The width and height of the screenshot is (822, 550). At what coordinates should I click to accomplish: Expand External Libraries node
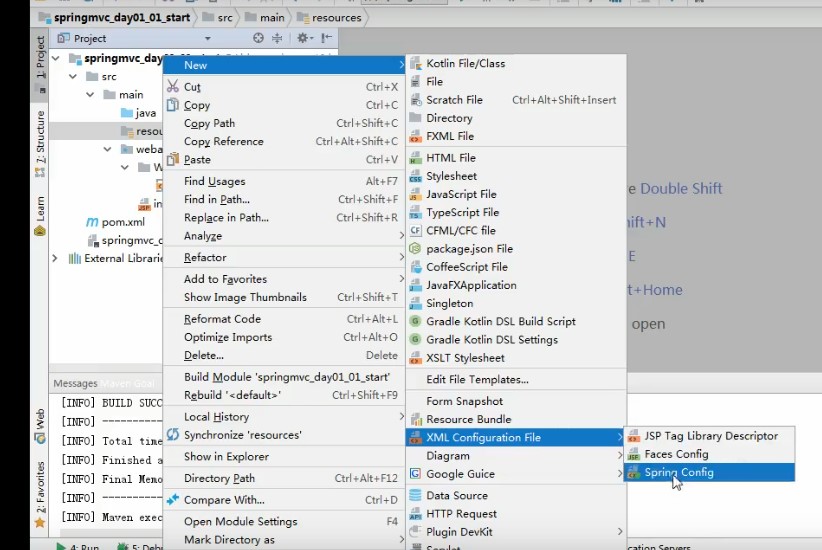pyautogui.click(x=55, y=258)
